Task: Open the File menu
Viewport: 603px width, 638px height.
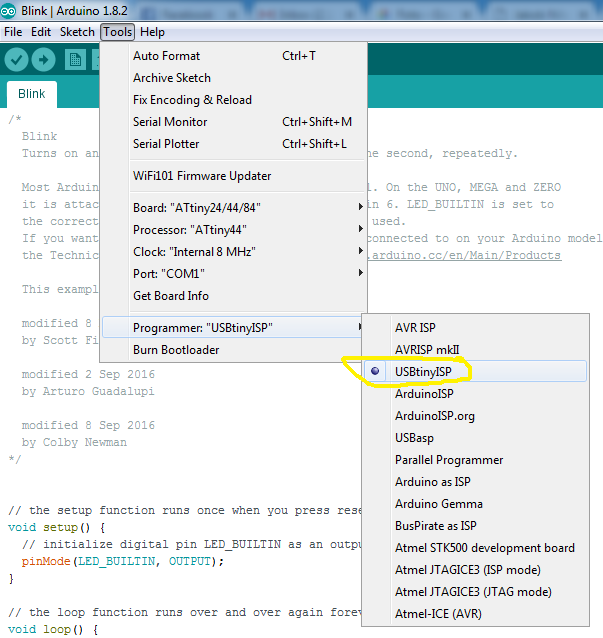Action: point(13,32)
